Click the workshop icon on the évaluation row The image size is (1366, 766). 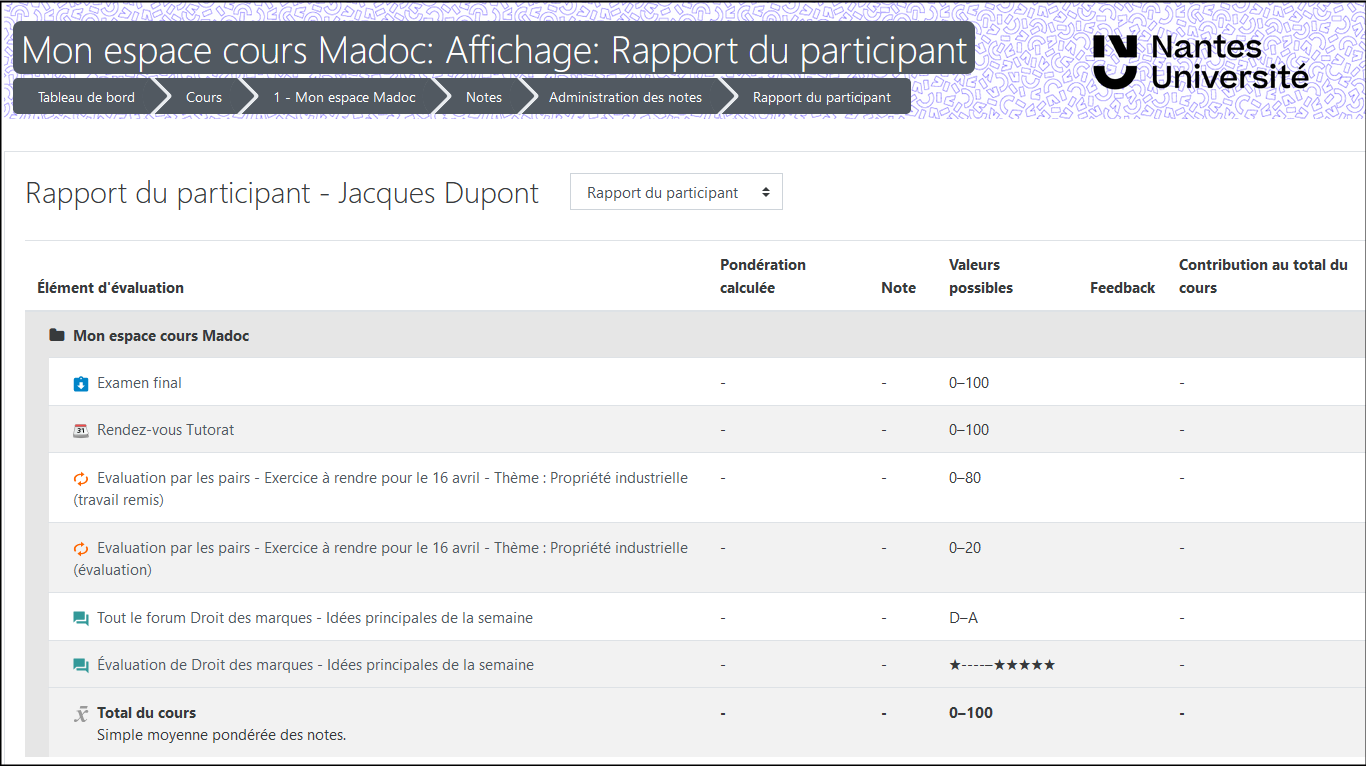(80, 548)
